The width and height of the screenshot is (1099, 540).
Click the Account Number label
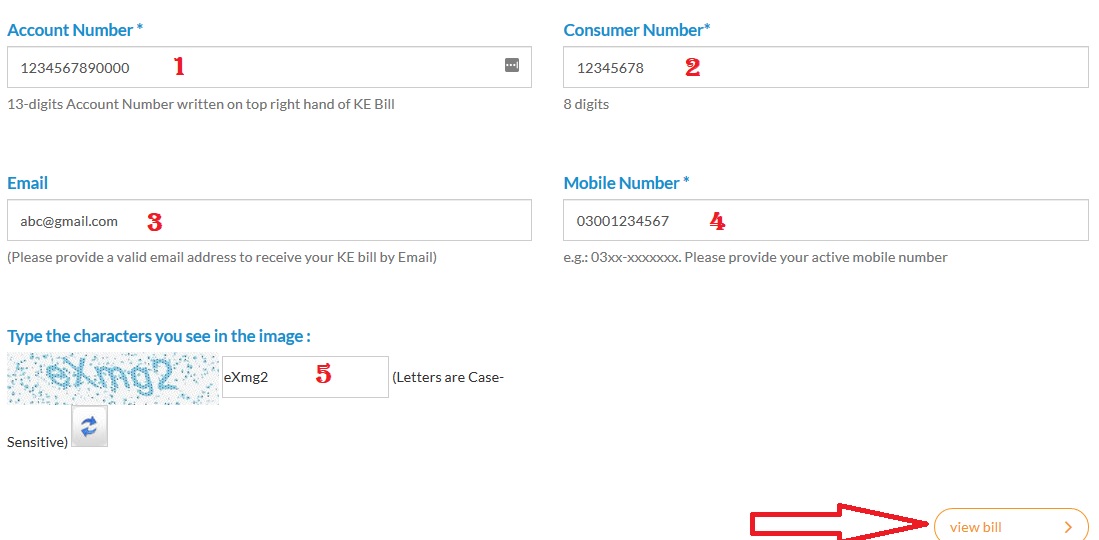click(74, 30)
